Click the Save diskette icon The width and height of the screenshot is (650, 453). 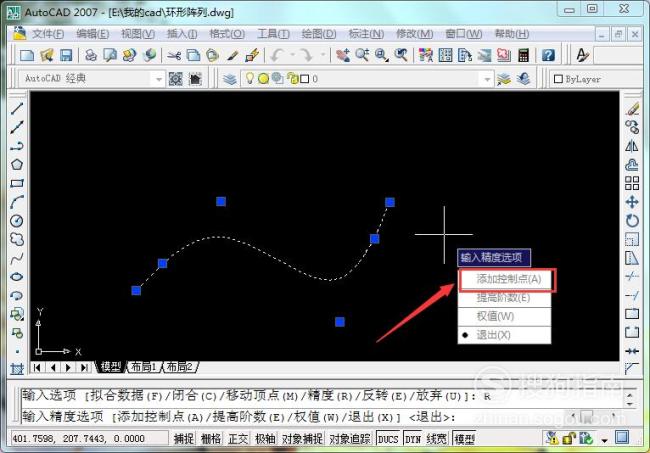(66, 55)
